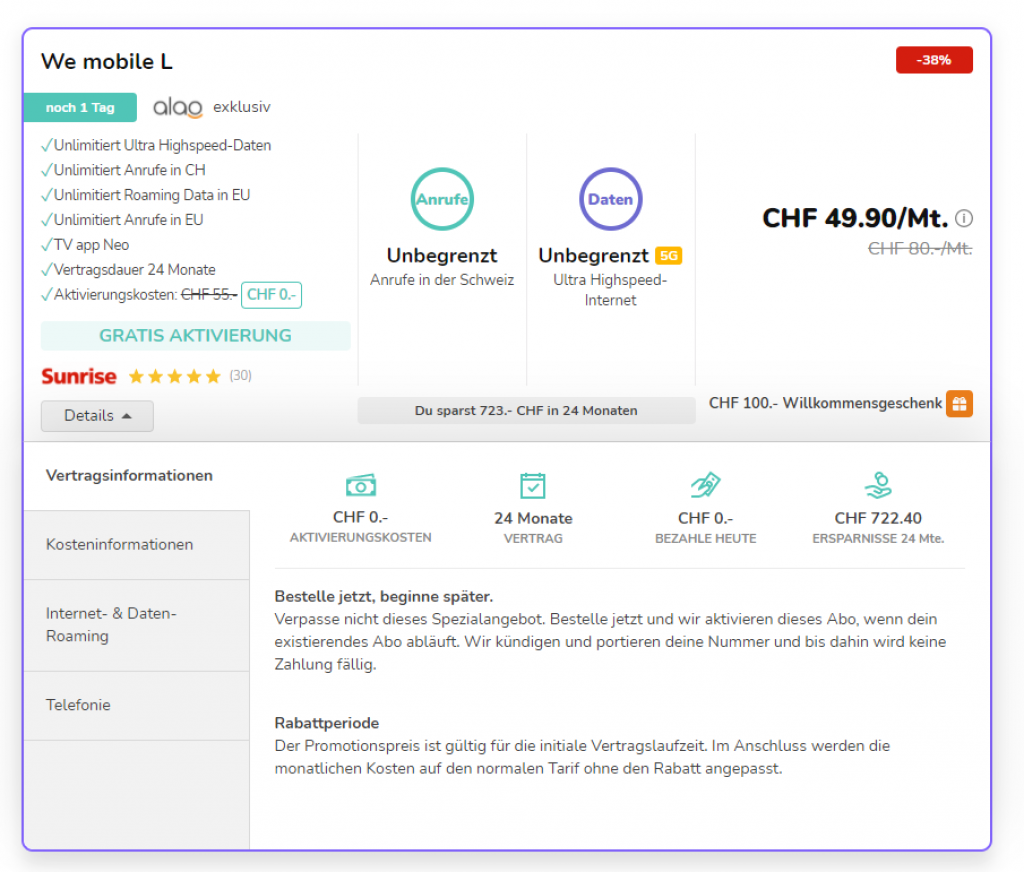Click the Anrufe circle icon

click(x=442, y=199)
